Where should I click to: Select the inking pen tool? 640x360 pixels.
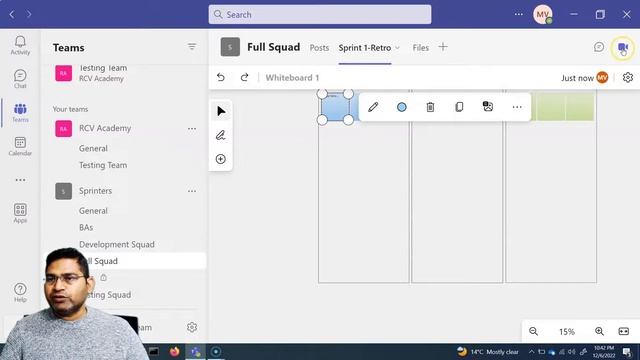click(221, 135)
